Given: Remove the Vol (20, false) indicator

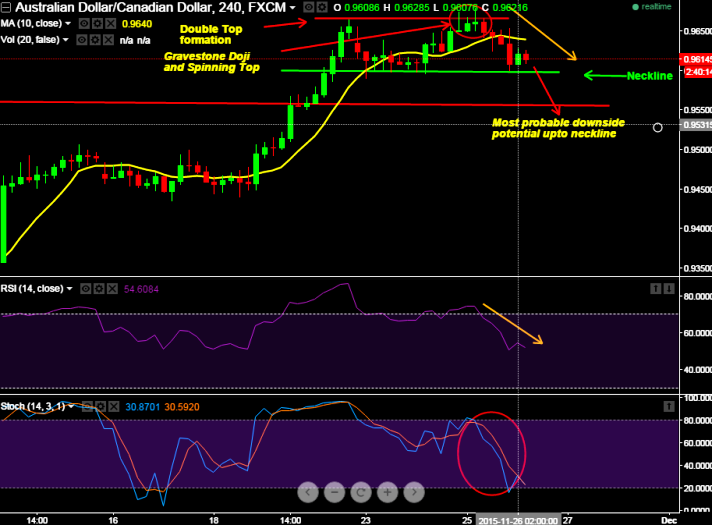Looking at the screenshot, I should [x=108, y=40].
